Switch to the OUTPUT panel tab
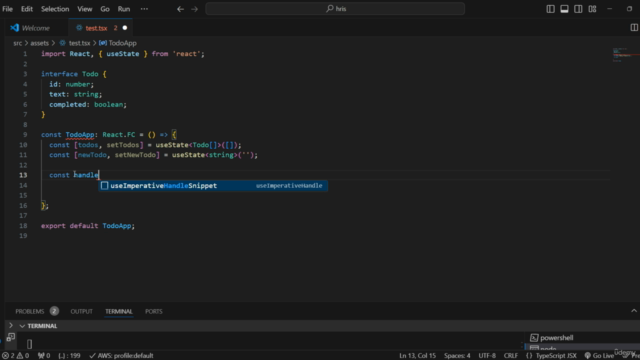 81,311
